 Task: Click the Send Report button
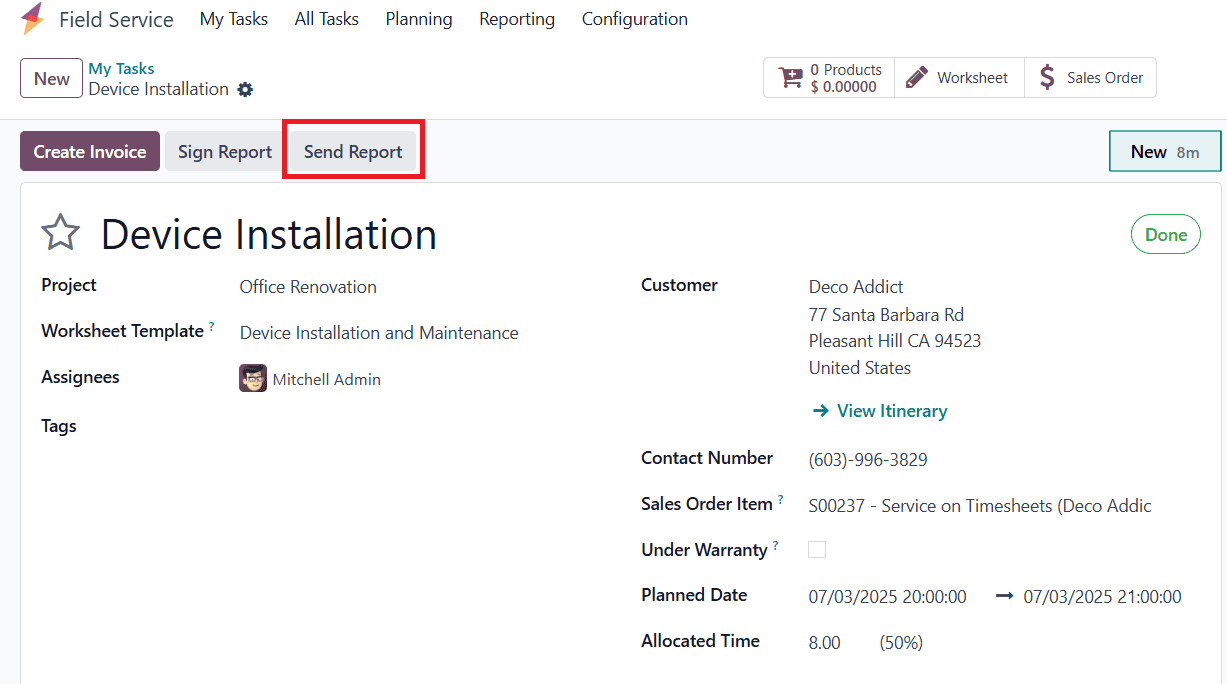[x=353, y=151]
